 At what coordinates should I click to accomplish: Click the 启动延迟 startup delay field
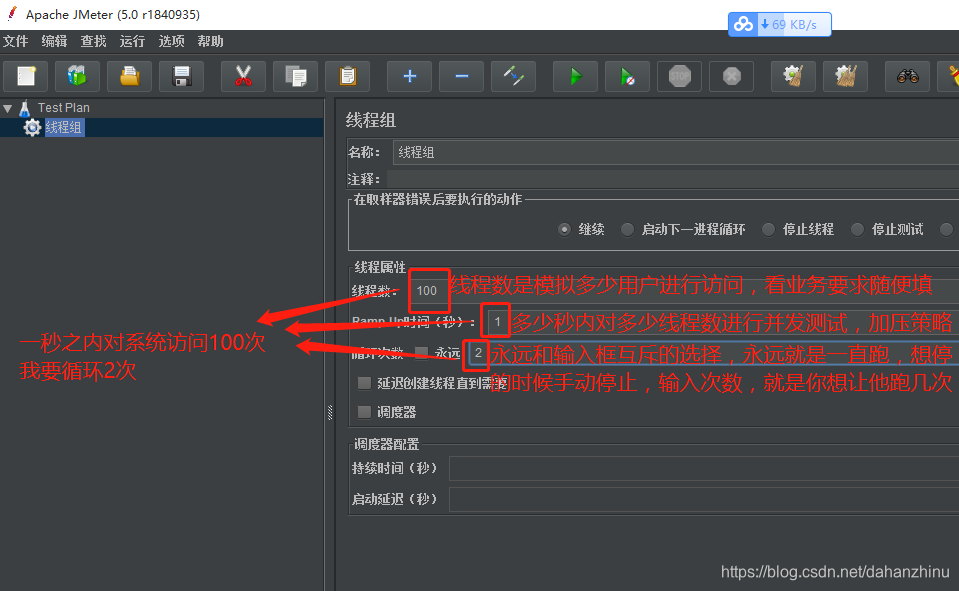coord(704,499)
